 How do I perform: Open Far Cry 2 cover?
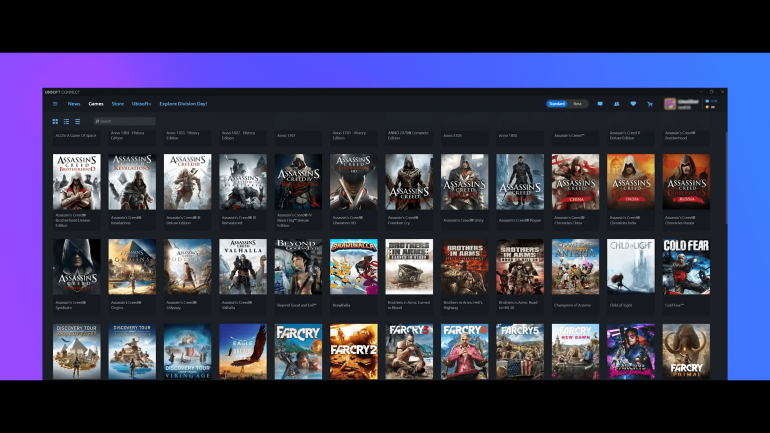tap(354, 352)
